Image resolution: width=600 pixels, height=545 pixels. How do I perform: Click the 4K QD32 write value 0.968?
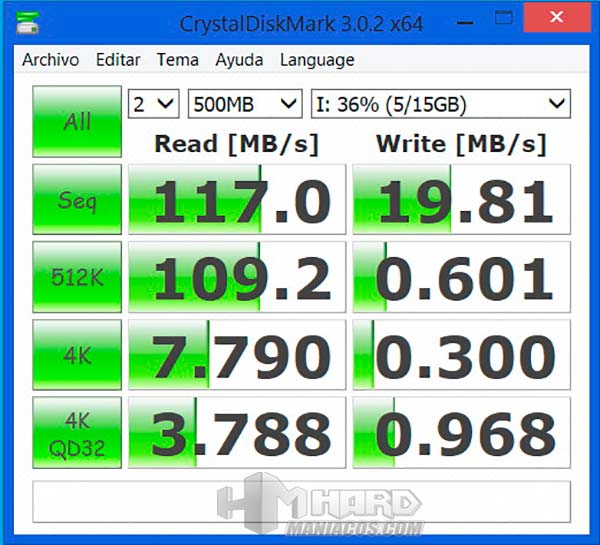(x=461, y=432)
